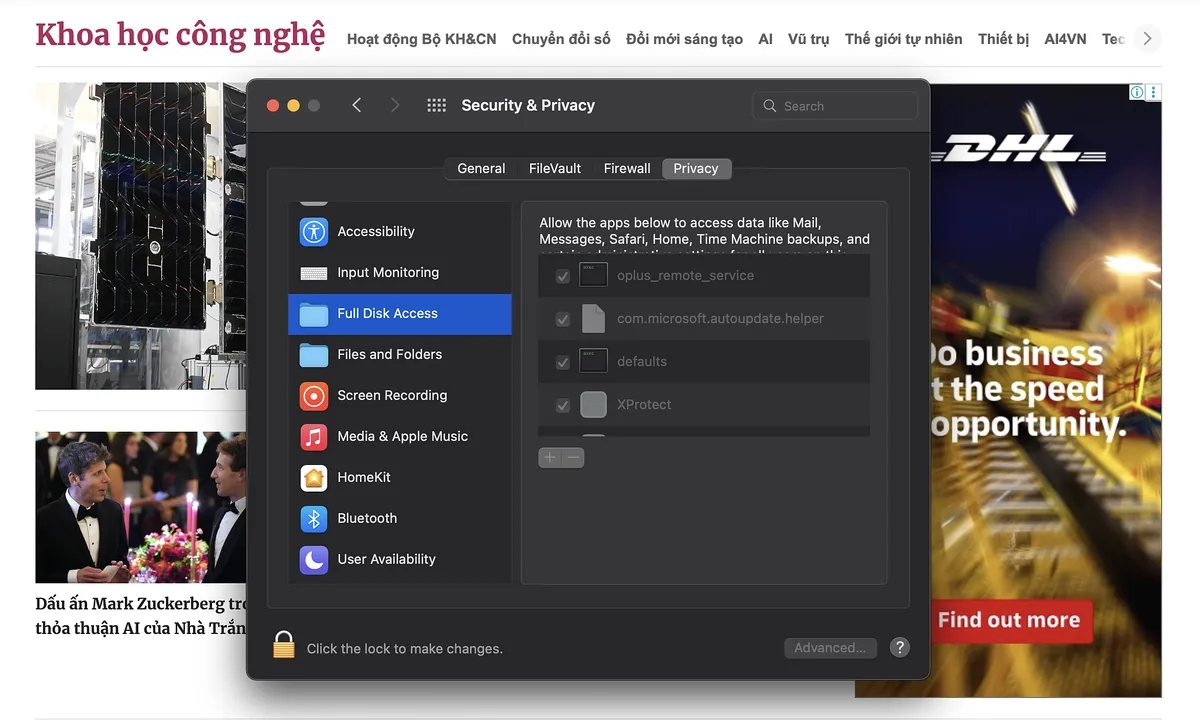Image resolution: width=1200 pixels, height=720 pixels.
Task: Click the XProtect app name
Action: point(644,405)
